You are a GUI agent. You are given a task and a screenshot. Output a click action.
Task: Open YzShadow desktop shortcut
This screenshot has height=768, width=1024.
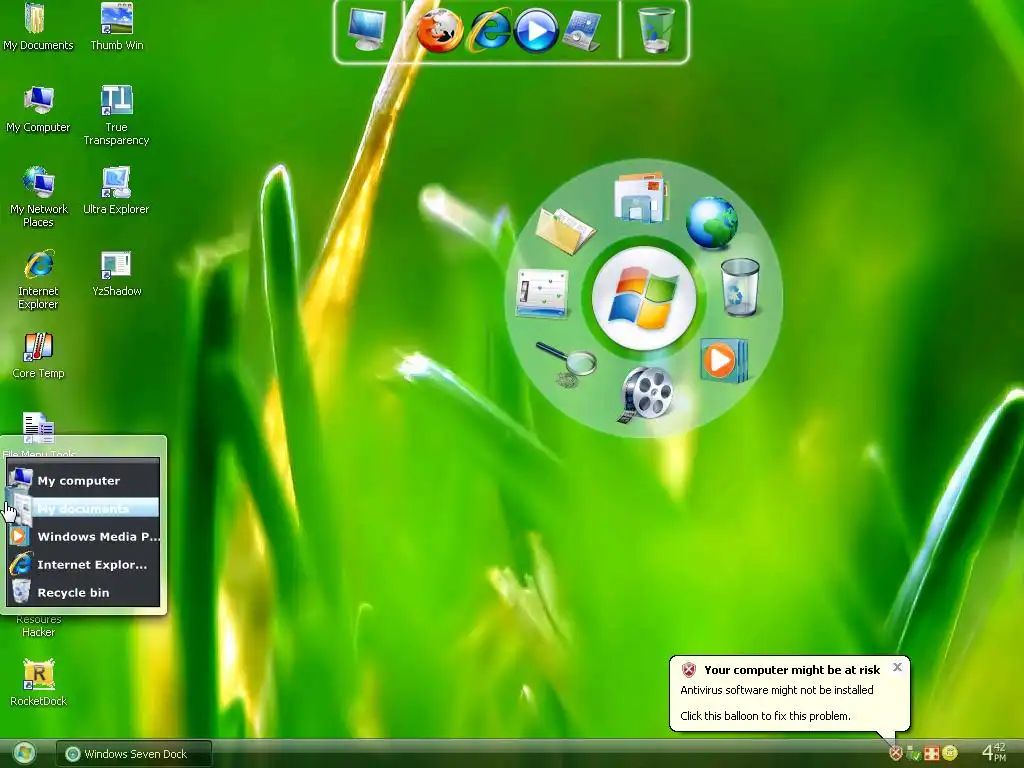coord(116,274)
